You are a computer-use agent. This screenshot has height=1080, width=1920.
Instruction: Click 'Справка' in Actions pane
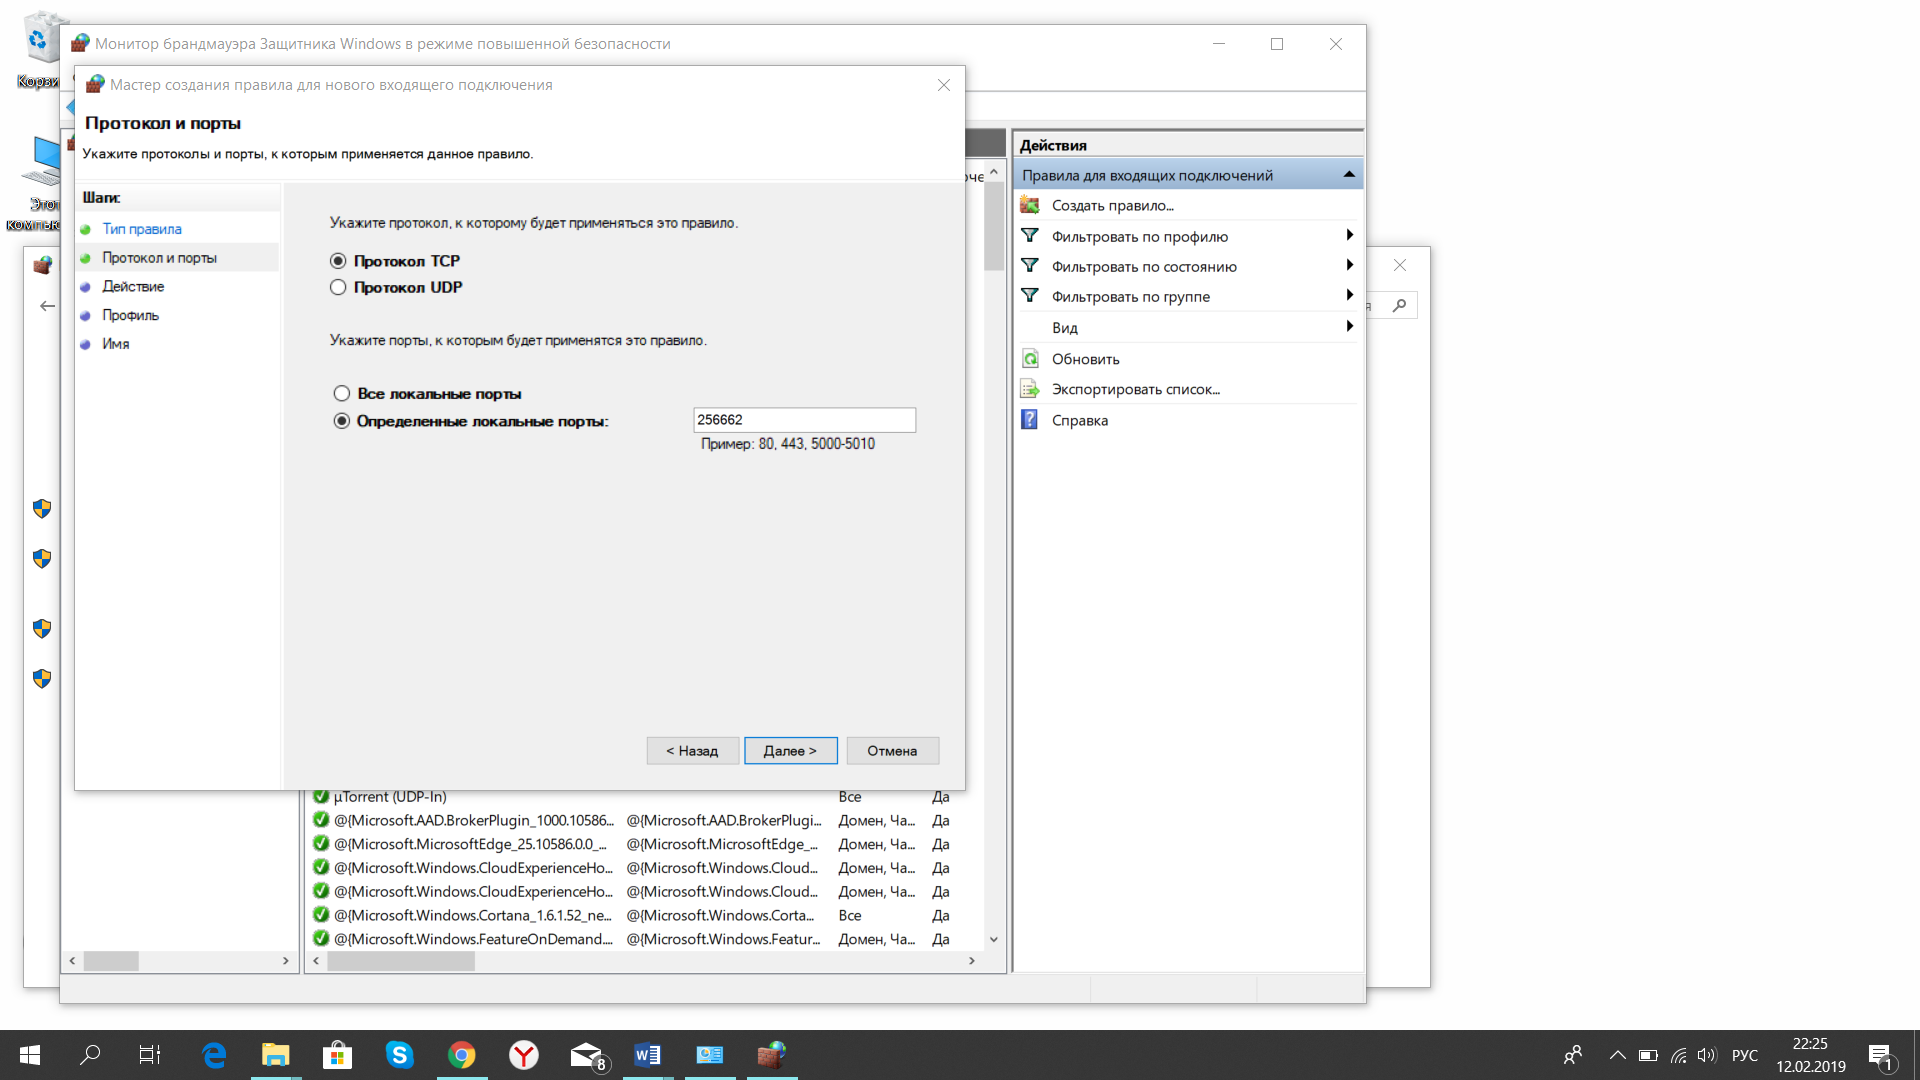(1079, 420)
